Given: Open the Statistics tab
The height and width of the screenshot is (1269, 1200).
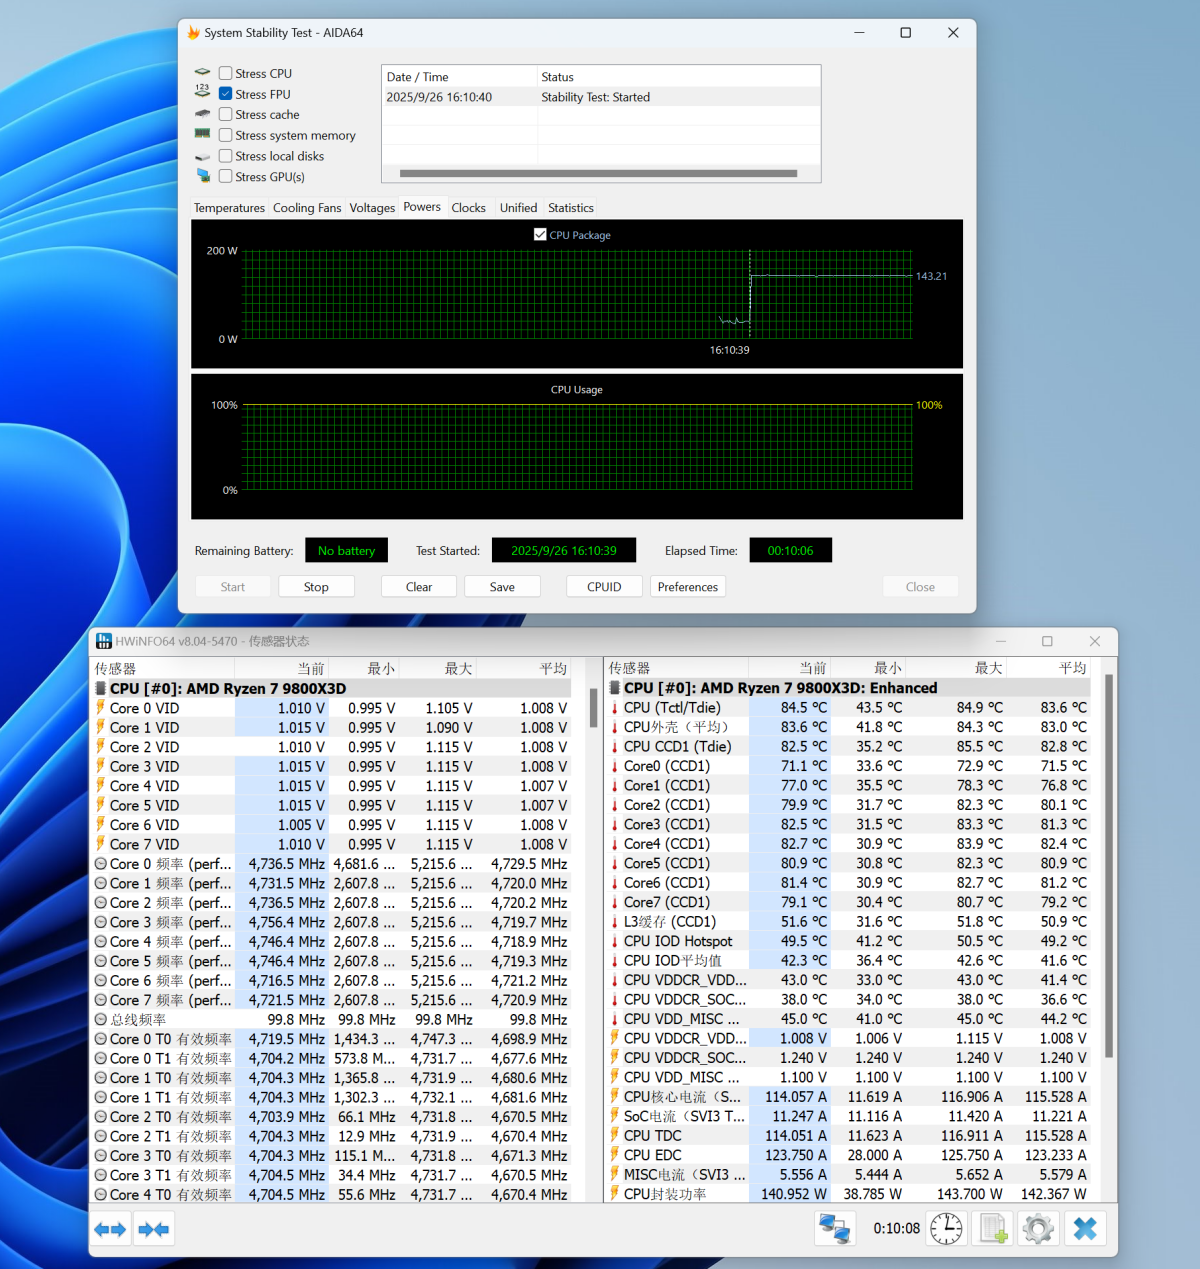Looking at the screenshot, I should click(570, 208).
